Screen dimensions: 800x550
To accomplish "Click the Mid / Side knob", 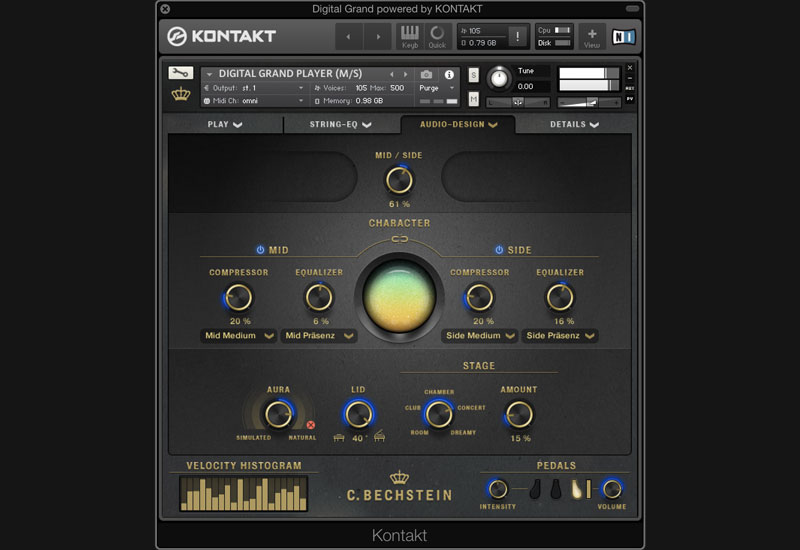I will point(399,180).
